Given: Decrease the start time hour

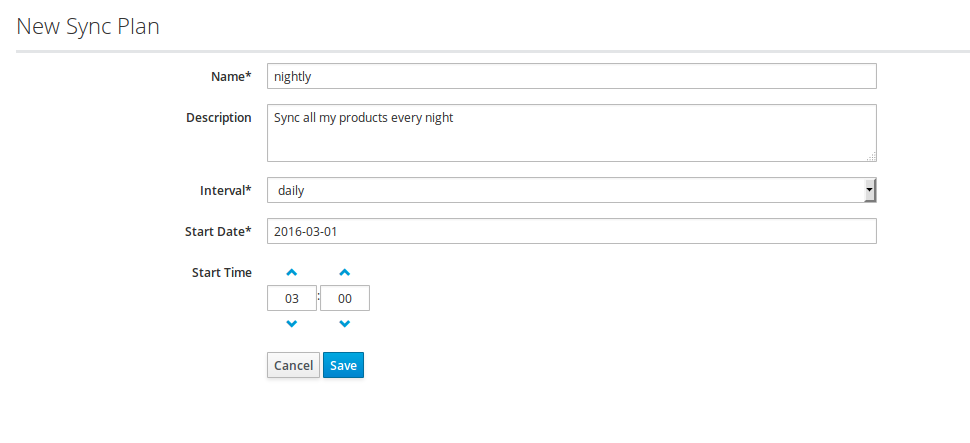Looking at the screenshot, I should (292, 324).
